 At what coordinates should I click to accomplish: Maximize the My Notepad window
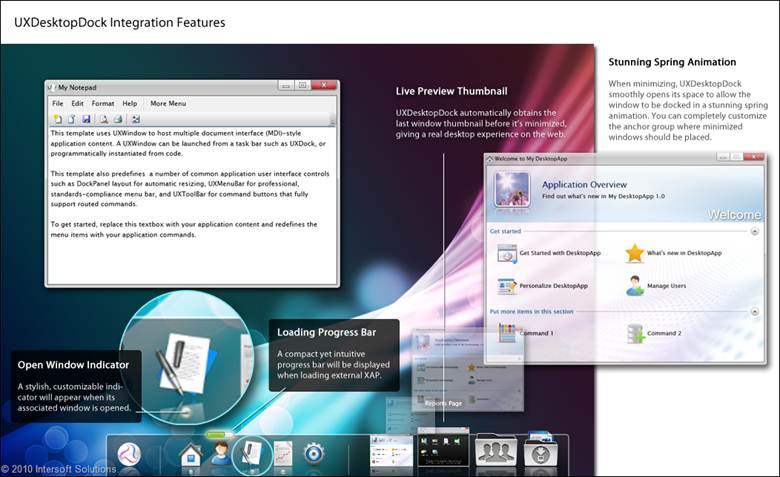pos(302,86)
